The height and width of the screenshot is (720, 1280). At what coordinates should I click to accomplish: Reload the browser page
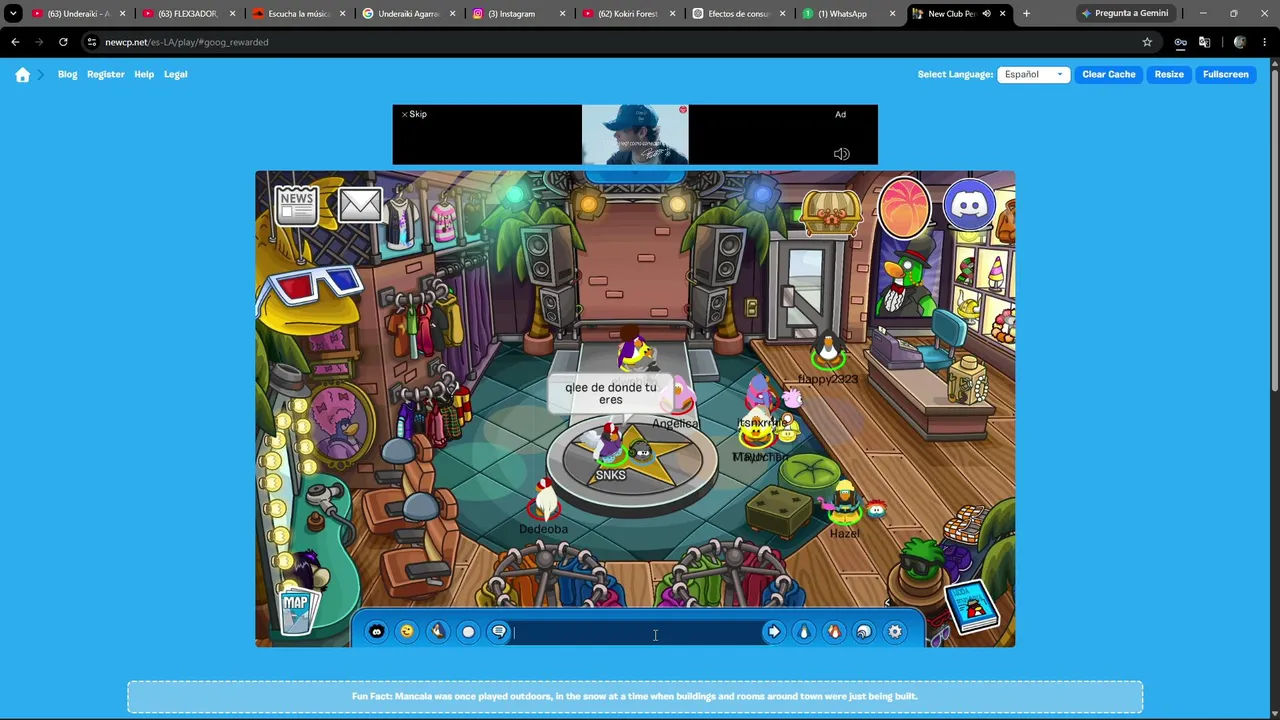63,42
